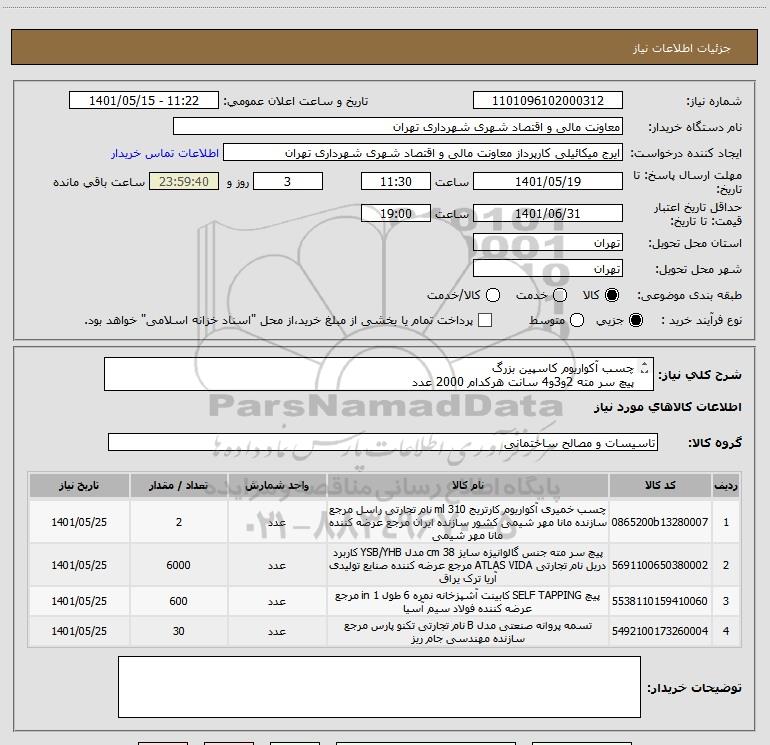Click product code 5492100173260004

coord(660,631)
